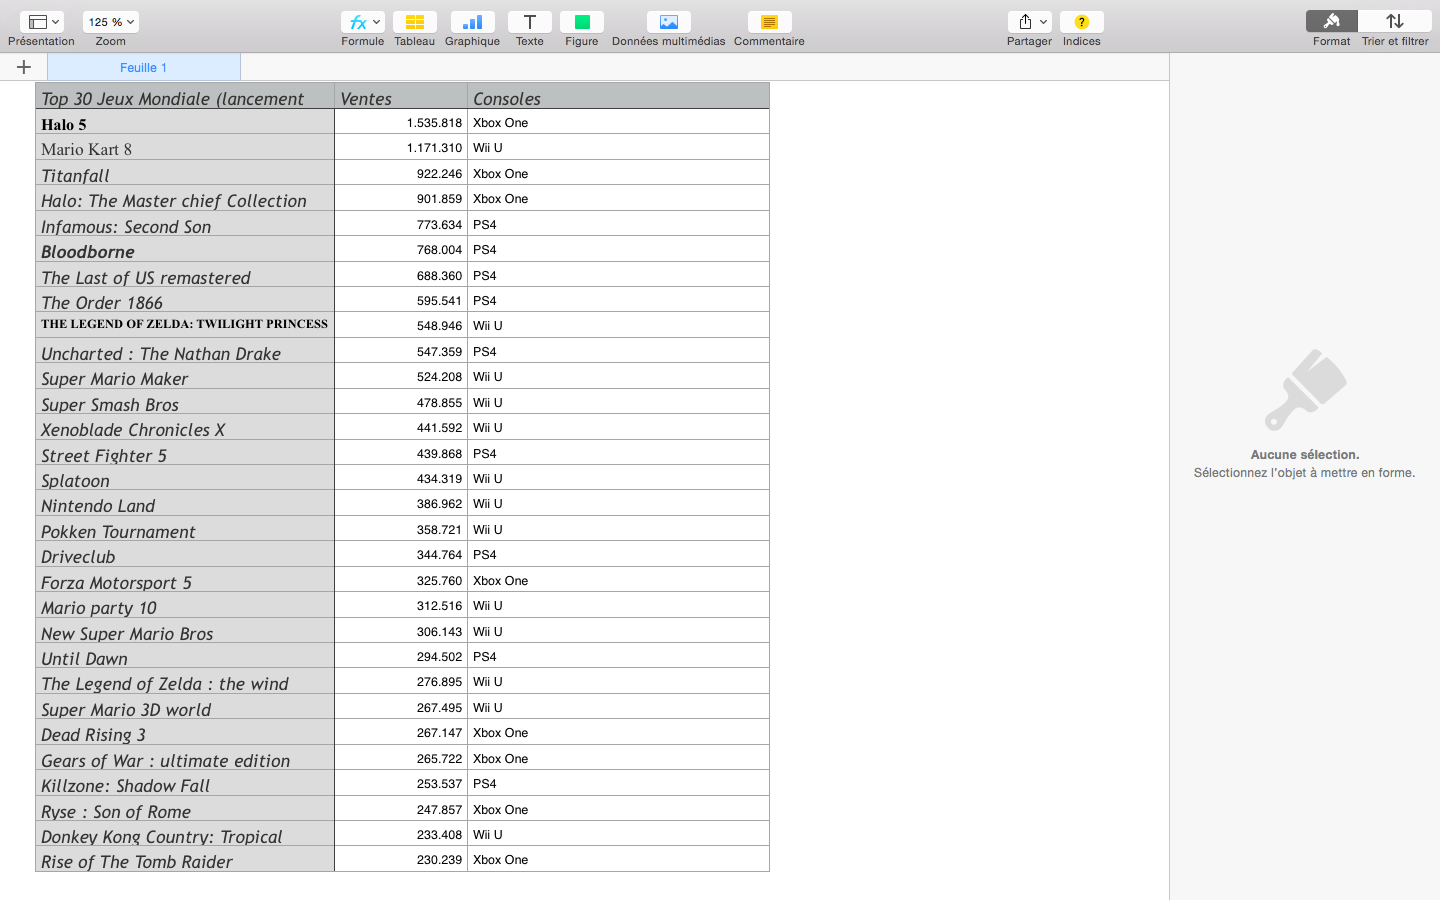The image size is (1440, 900).
Task: Select Donkey Kong Country: Tropical cell
Action: (185, 834)
